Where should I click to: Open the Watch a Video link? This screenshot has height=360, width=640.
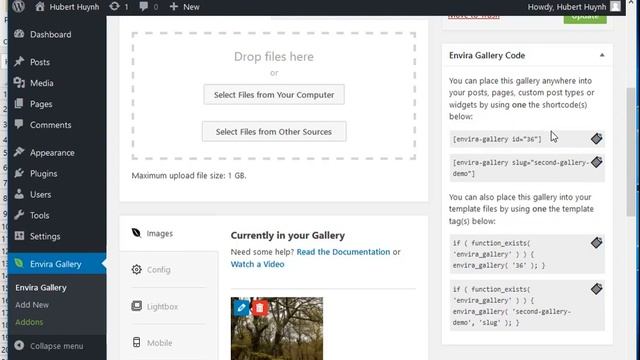point(258,264)
